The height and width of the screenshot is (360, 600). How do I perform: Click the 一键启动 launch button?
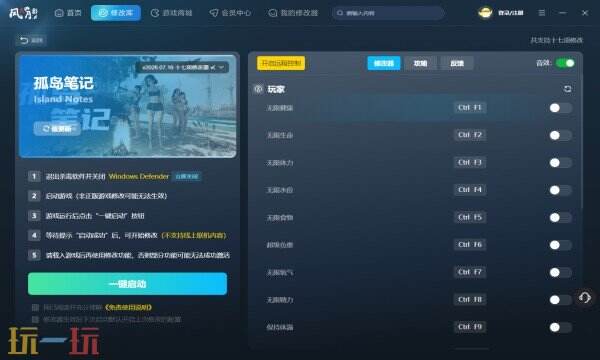[127, 284]
